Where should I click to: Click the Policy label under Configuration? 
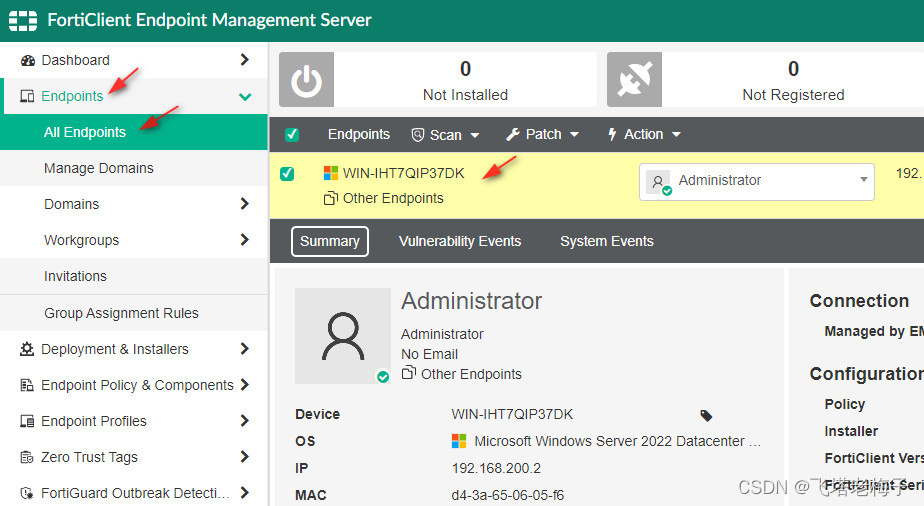coord(844,404)
